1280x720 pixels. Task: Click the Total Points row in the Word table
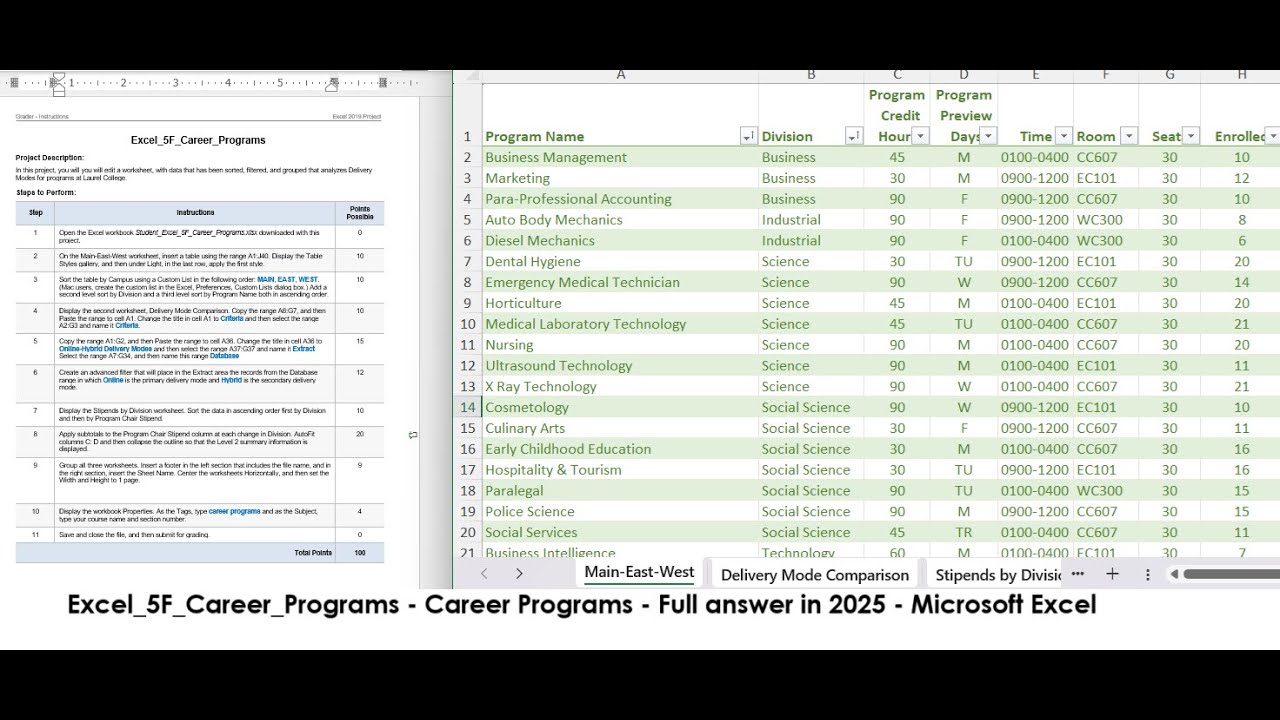click(200, 553)
